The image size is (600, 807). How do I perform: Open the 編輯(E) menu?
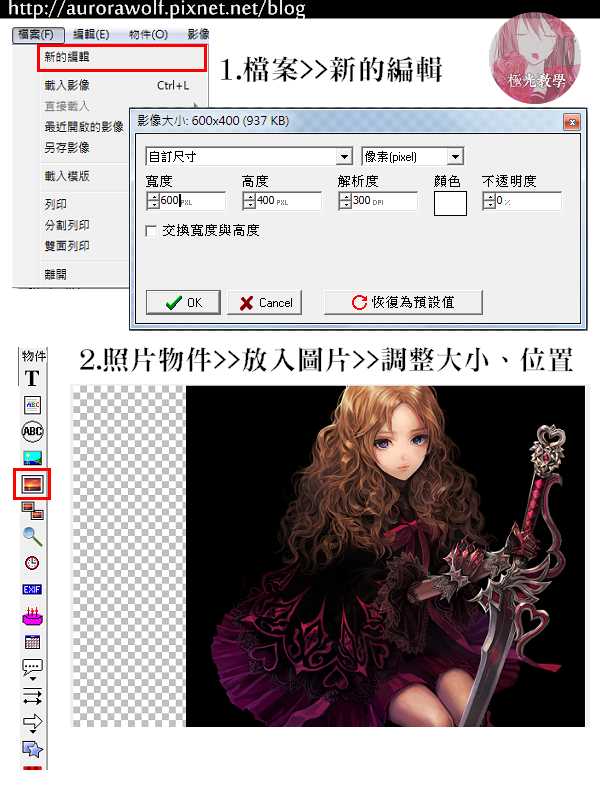[x=91, y=34]
